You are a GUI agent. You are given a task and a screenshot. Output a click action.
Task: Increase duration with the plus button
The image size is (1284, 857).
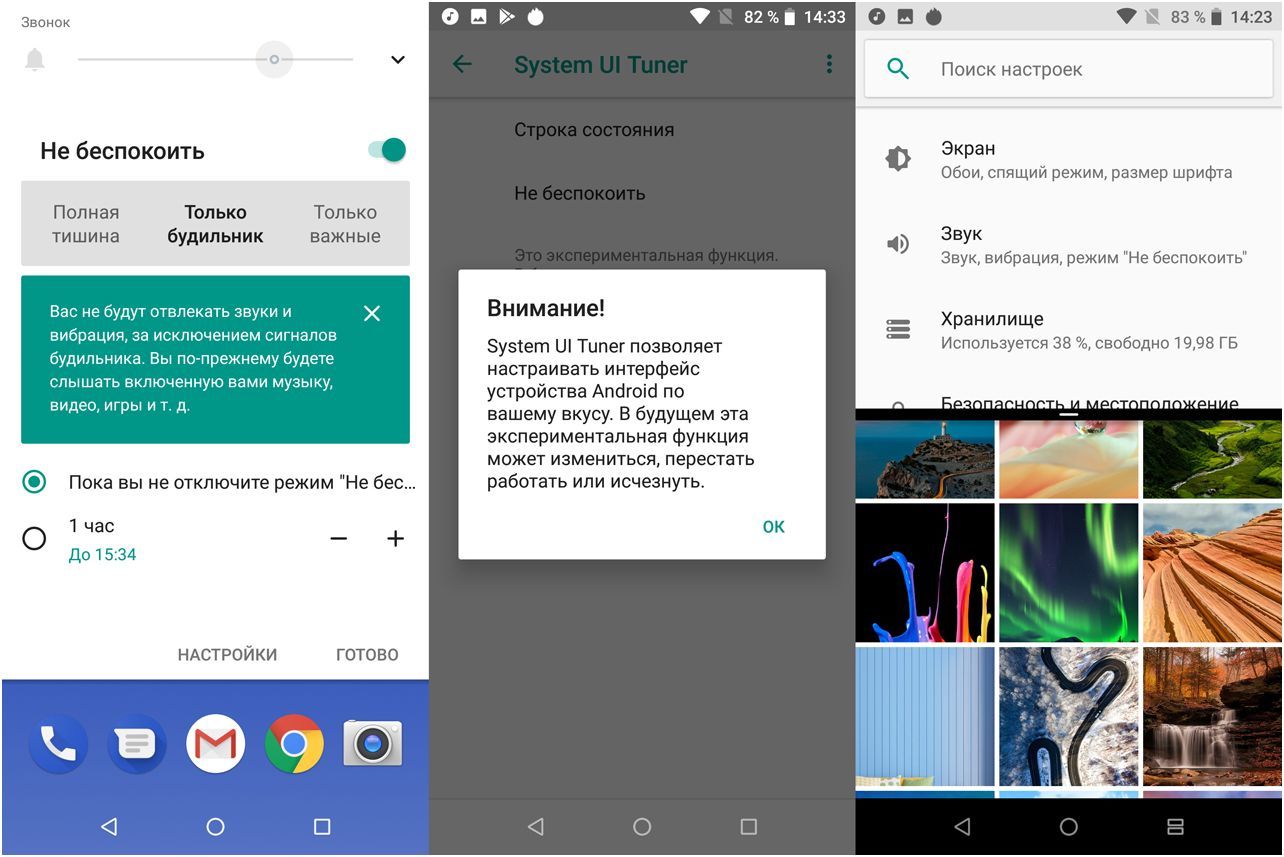pyautogui.click(x=395, y=539)
